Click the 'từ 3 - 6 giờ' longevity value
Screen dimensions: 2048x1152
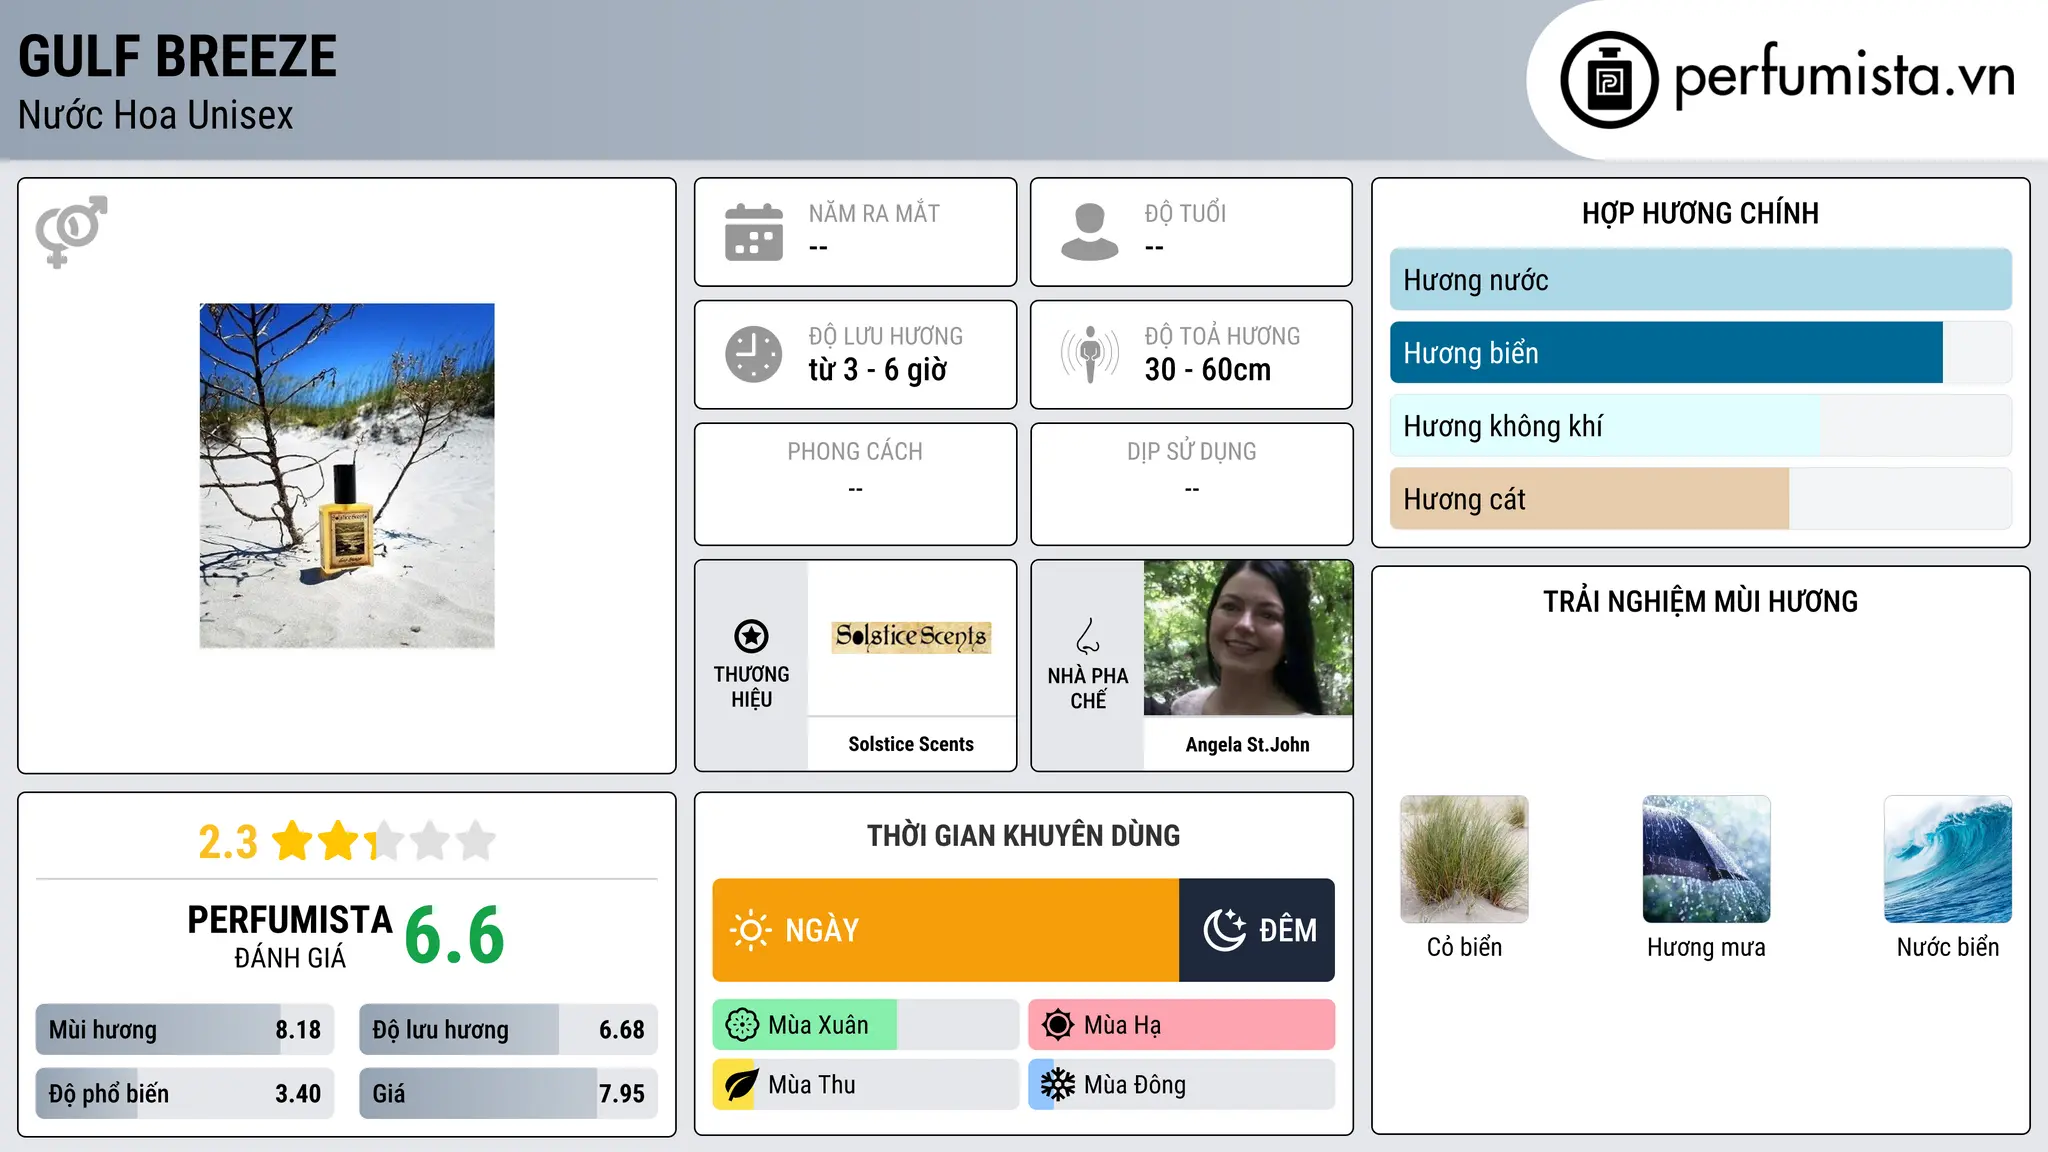pos(878,370)
